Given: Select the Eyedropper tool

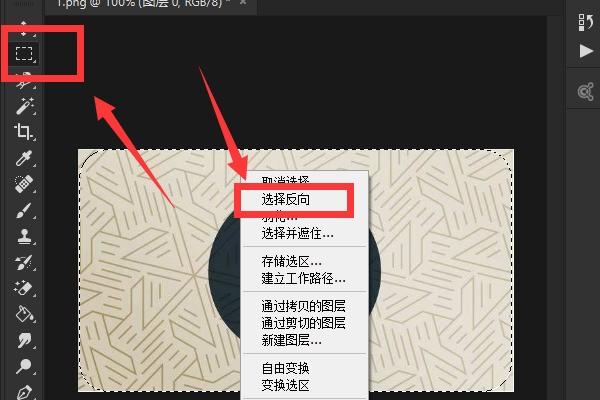Looking at the screenshot, I should coord(24,158).
